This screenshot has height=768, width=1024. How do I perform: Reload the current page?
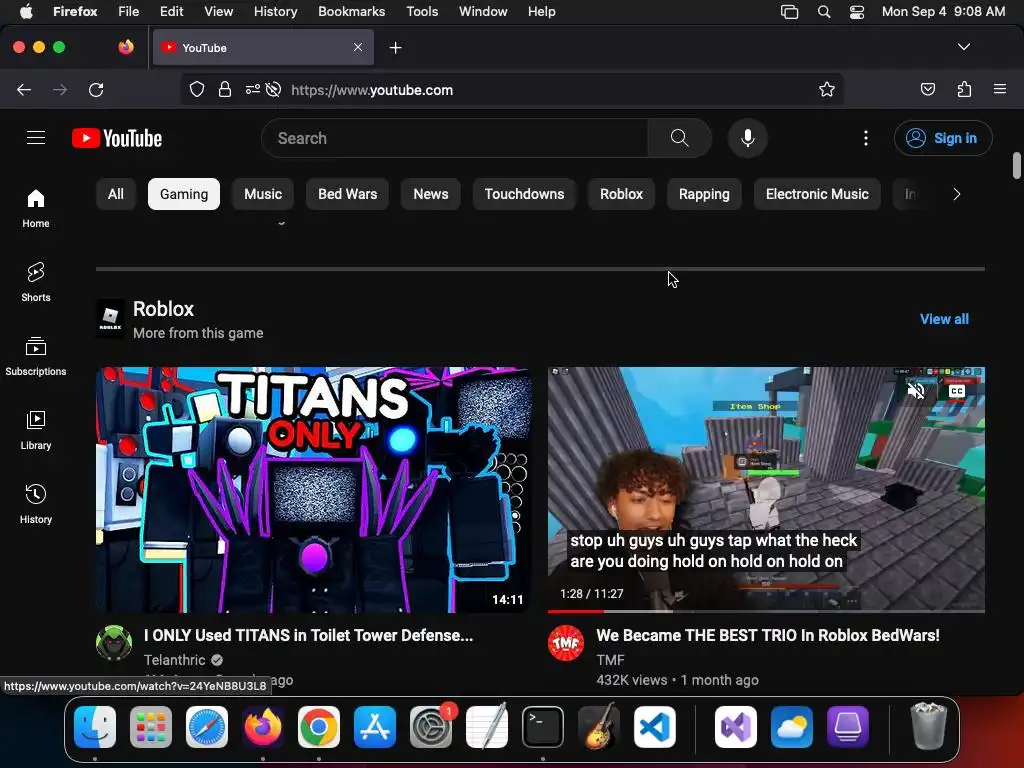click(96, 89)
